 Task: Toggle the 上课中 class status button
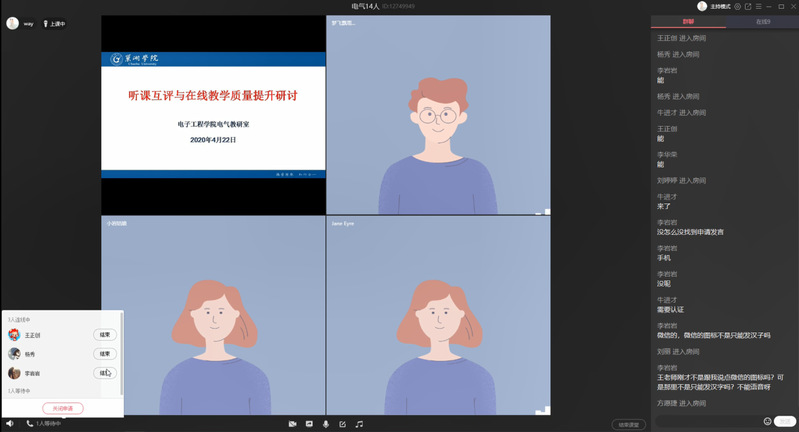[54, 23]
